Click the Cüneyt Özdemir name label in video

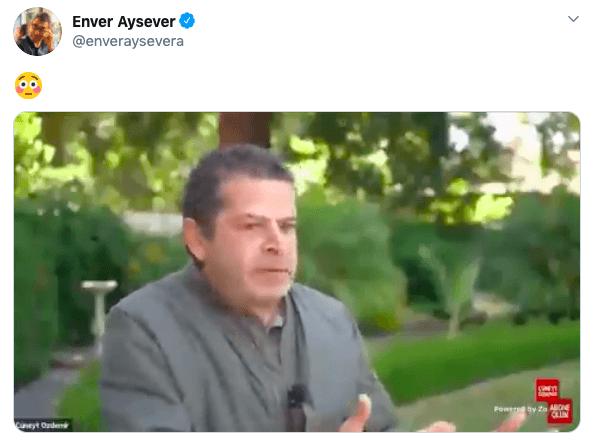click(42, 425)
